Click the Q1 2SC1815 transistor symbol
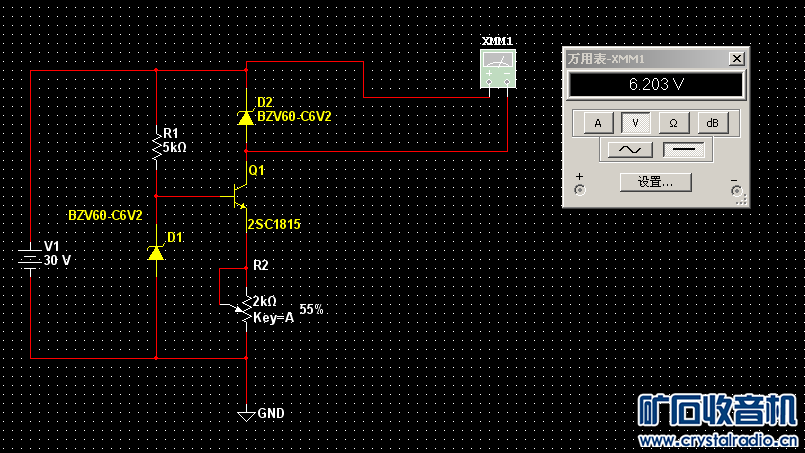This screenshot has width=805, height=453. tap(238, 196)
